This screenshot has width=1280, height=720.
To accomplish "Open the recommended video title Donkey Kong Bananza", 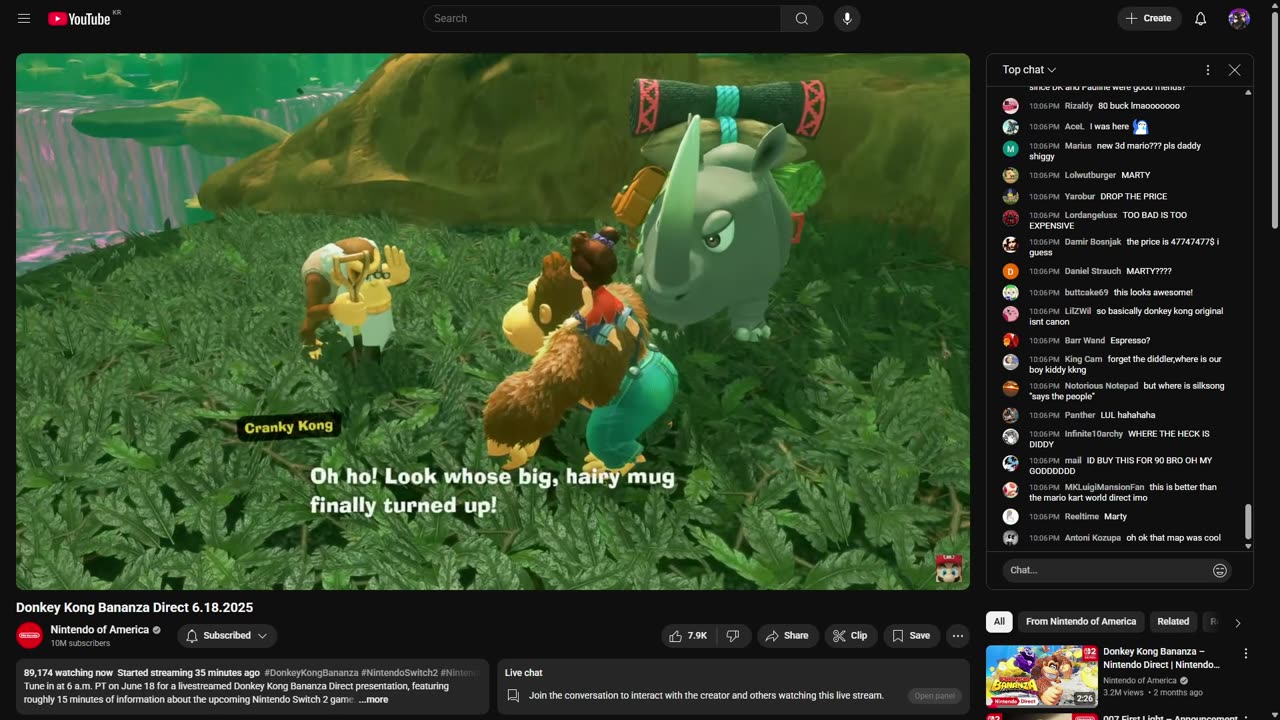I will (x=1162, y=658).
